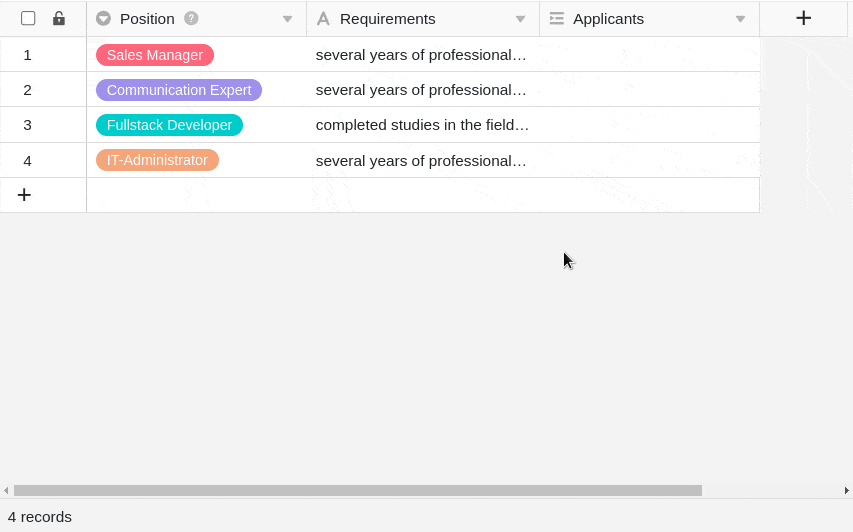This screenshot has width=853, height=532.
Task: Open the Requirements column dropdown arrow
Action: (x=521, y=19)
